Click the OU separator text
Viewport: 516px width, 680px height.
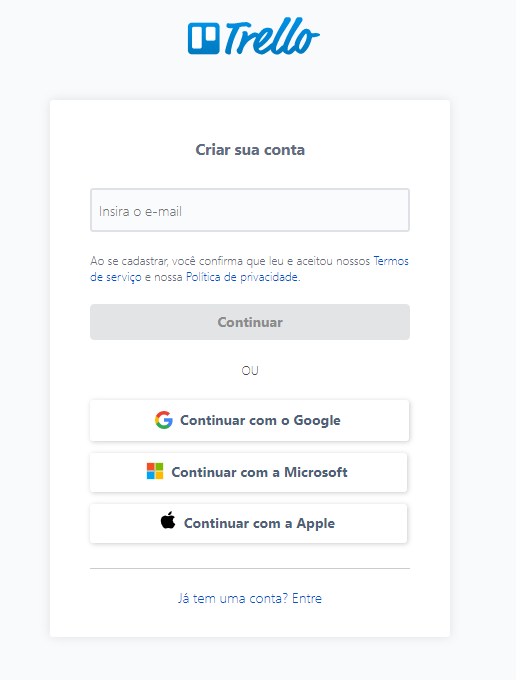click(x=250, y=371)
